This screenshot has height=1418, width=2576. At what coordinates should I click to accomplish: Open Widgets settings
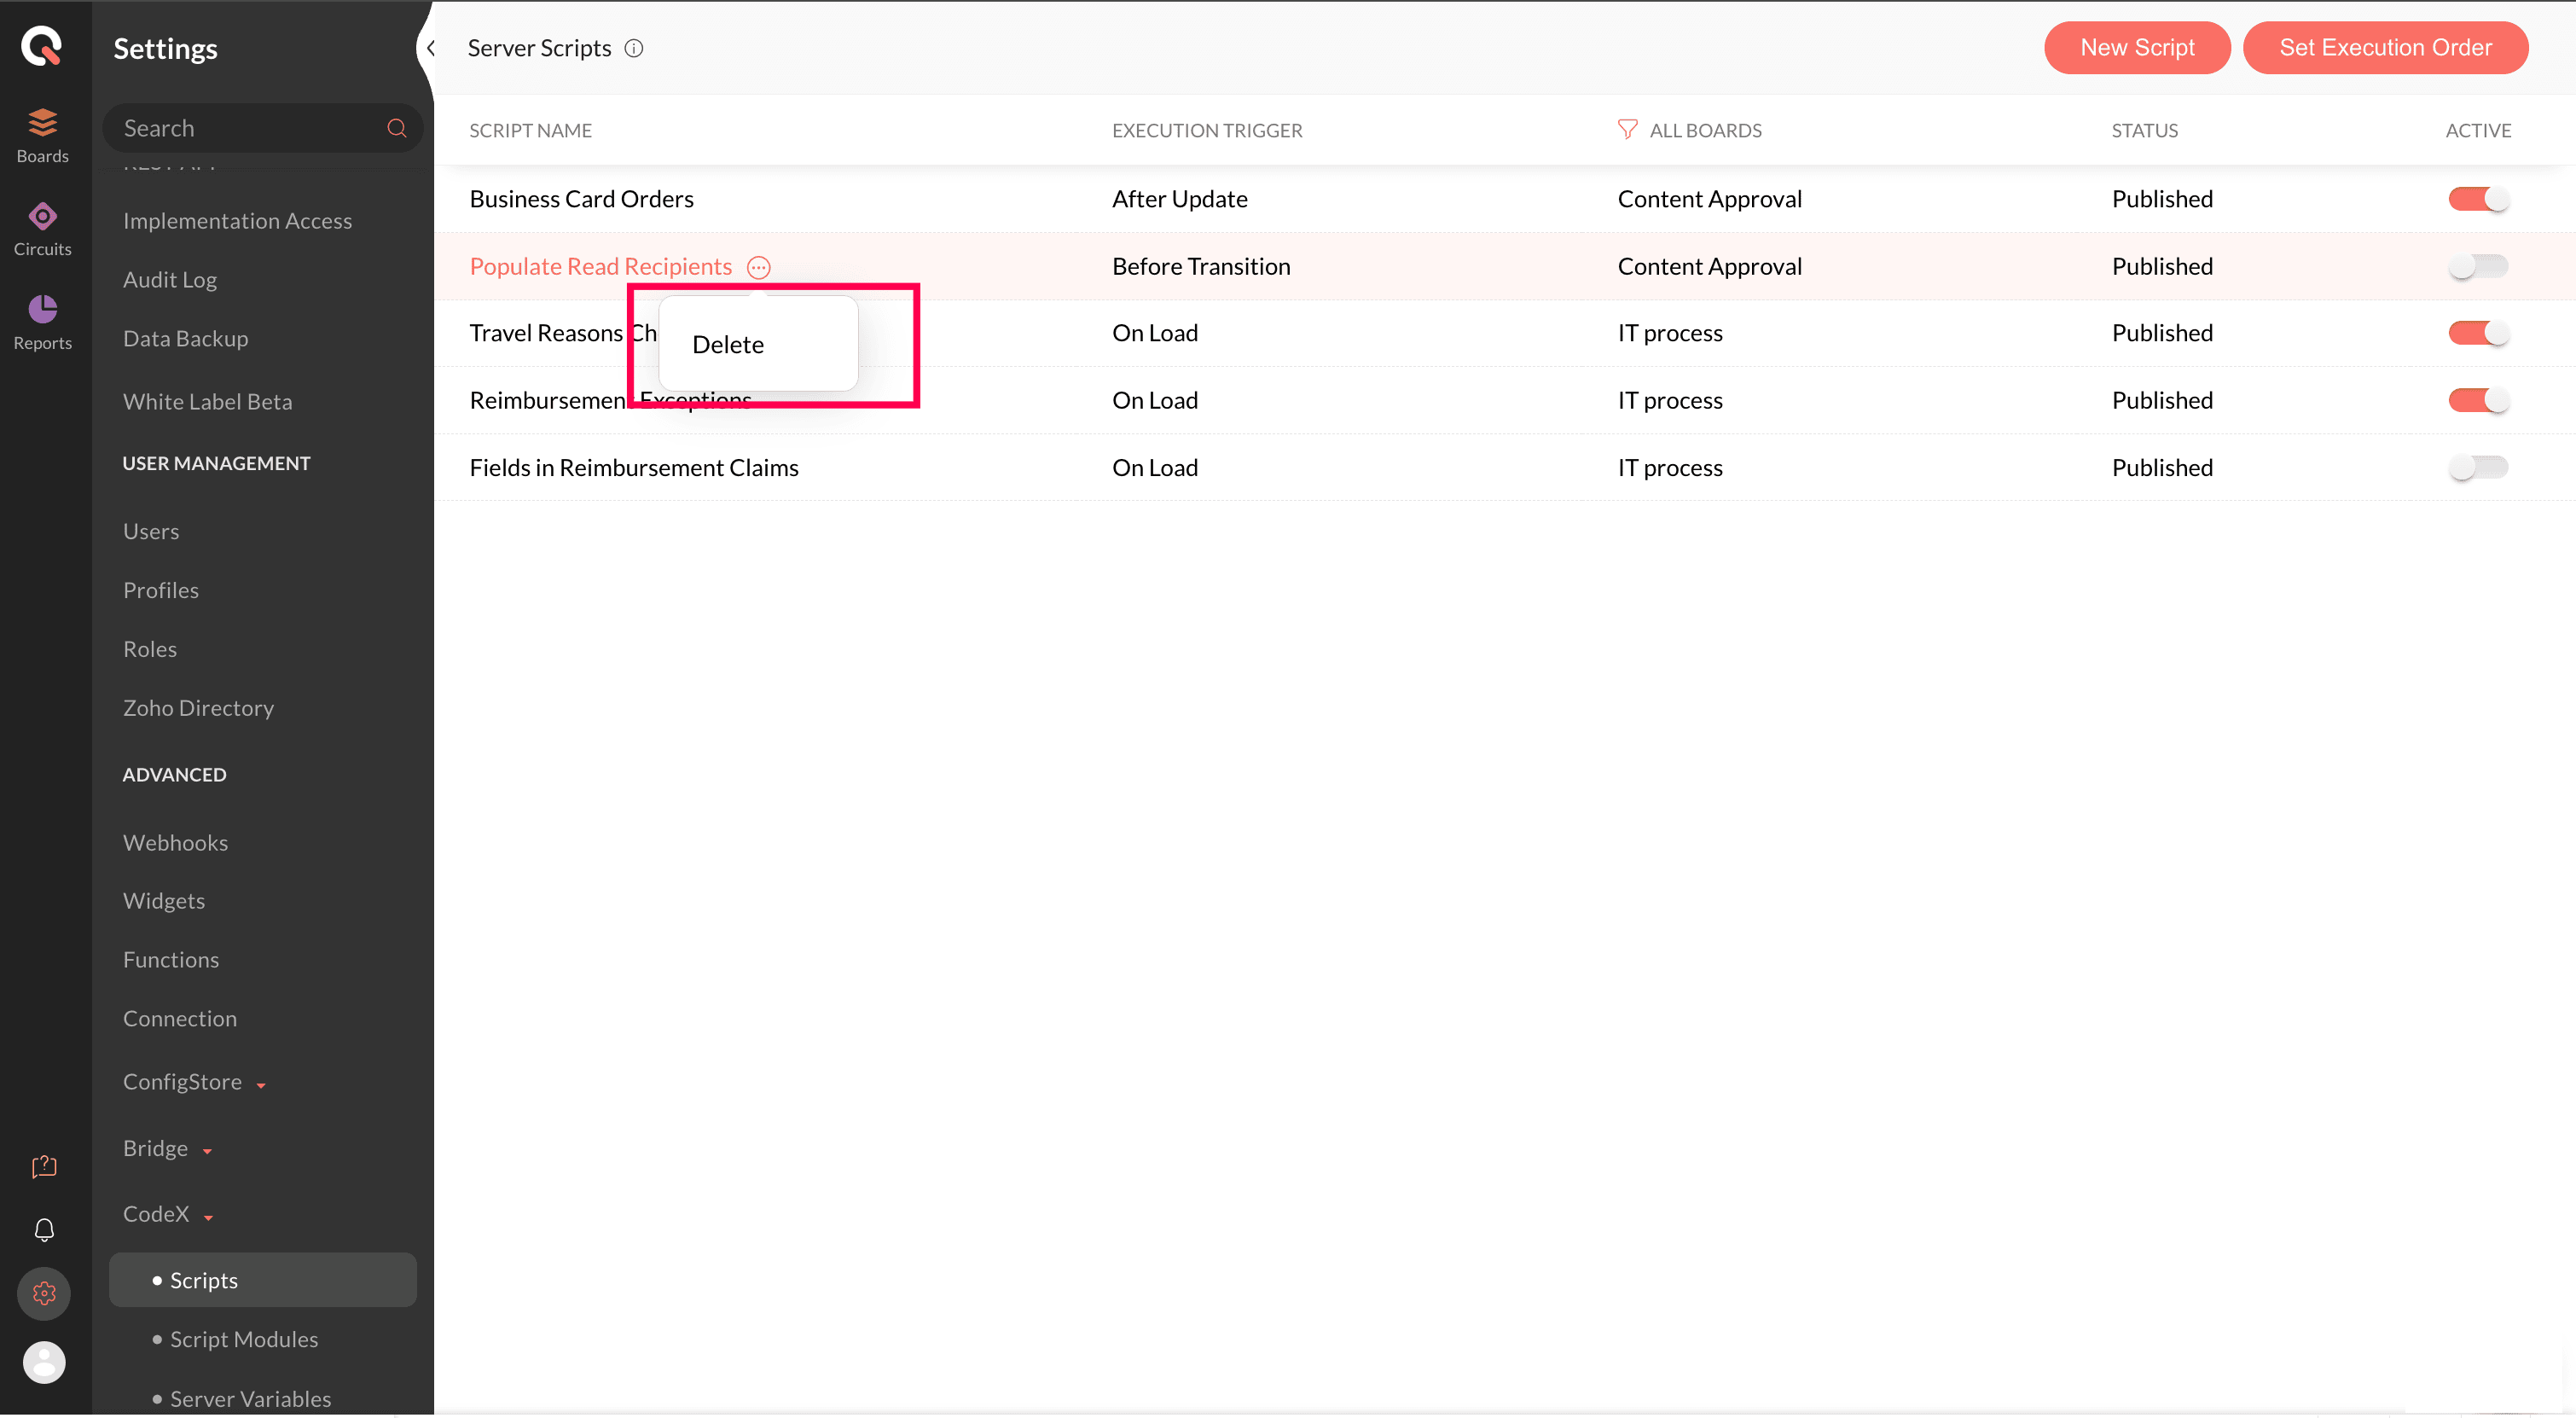[163, 901]
